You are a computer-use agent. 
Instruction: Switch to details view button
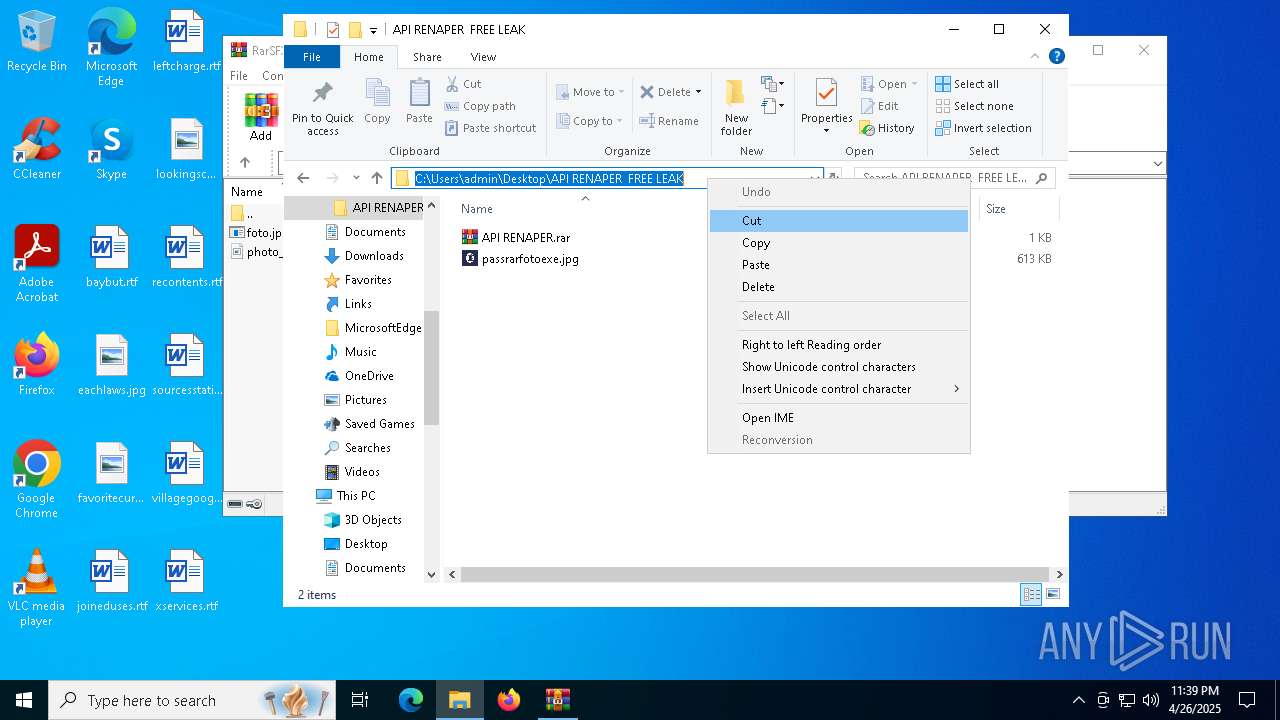point(1031,595)
